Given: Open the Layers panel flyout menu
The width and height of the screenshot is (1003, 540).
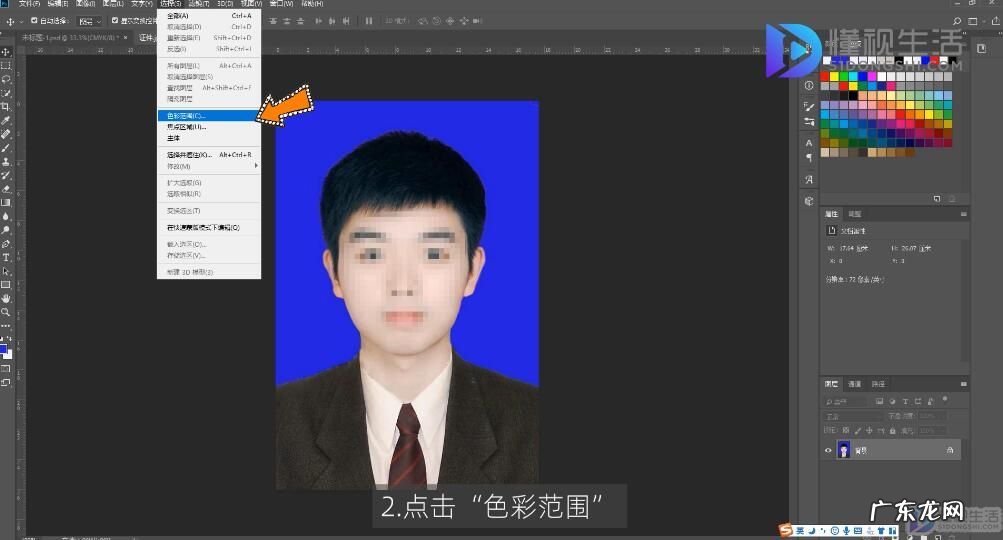Looking at the screenshot, I should click(963, 384).
